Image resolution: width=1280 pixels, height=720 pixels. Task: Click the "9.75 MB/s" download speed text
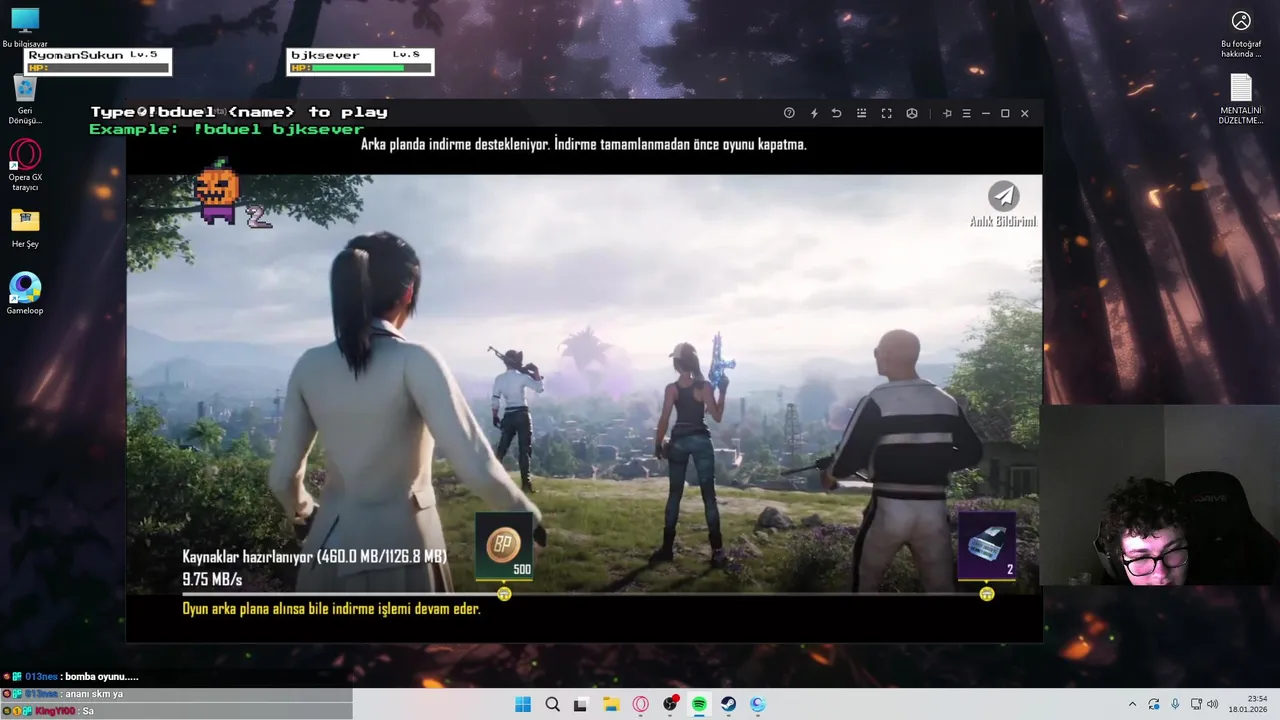(x=212, y=579)
